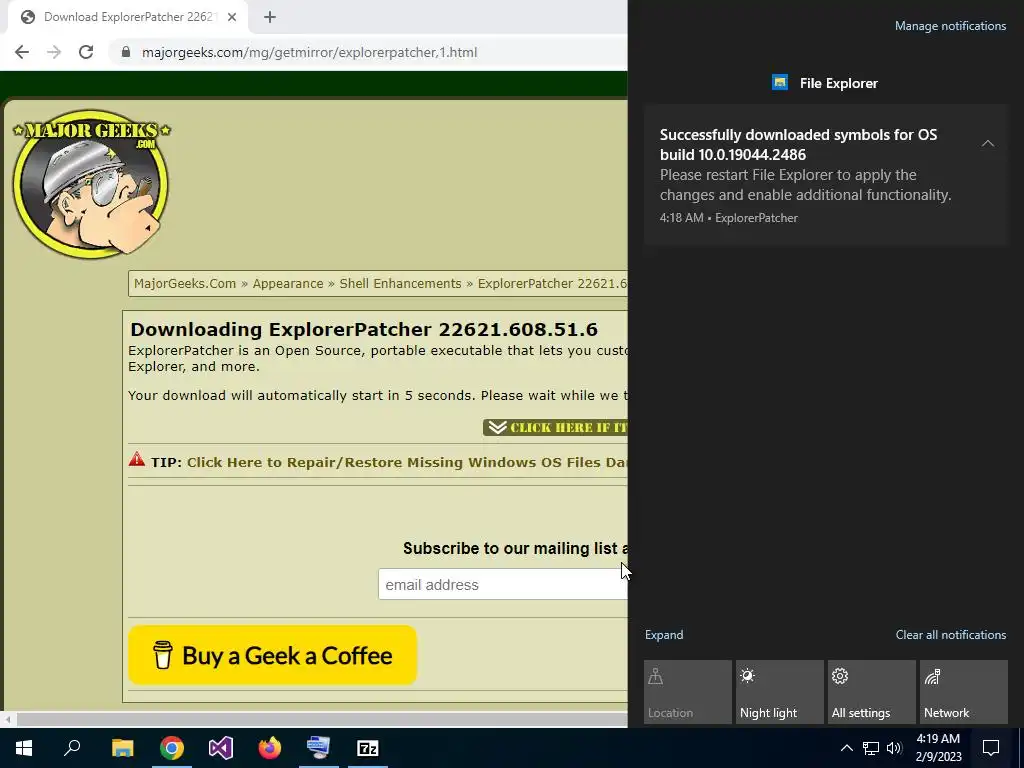Viewport: 1024px width, 768px height.
Task: Click the address bar URL
Action: point(310,52)
